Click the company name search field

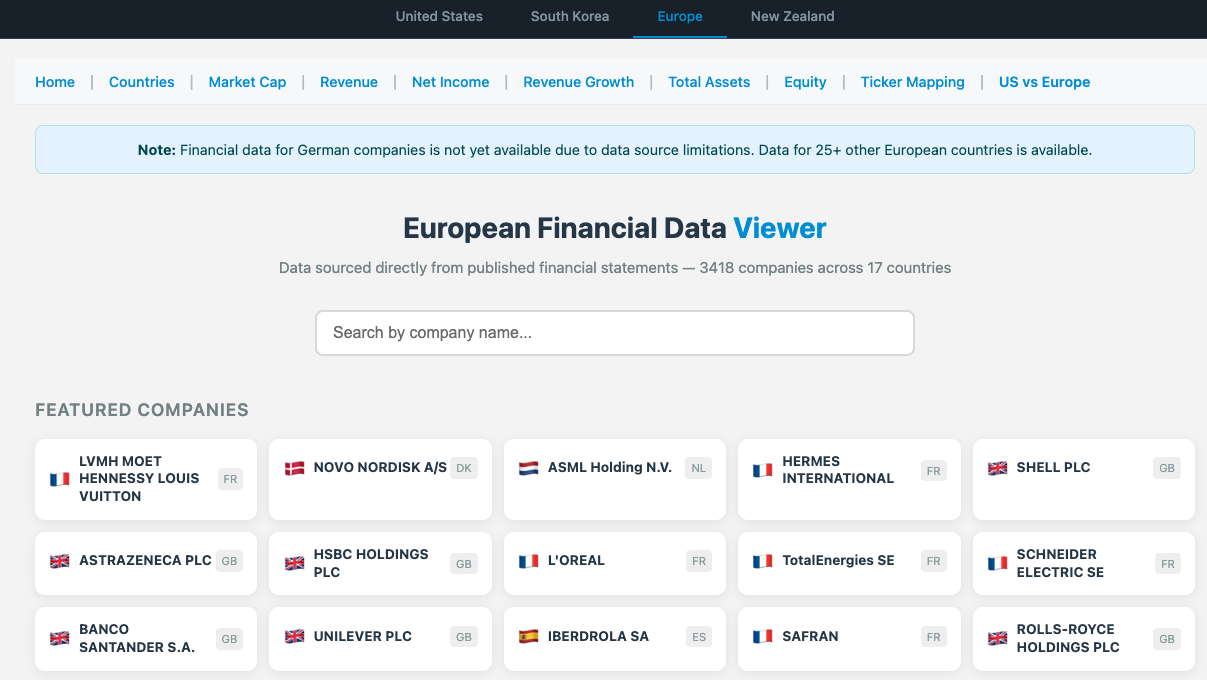click(615, 333)
